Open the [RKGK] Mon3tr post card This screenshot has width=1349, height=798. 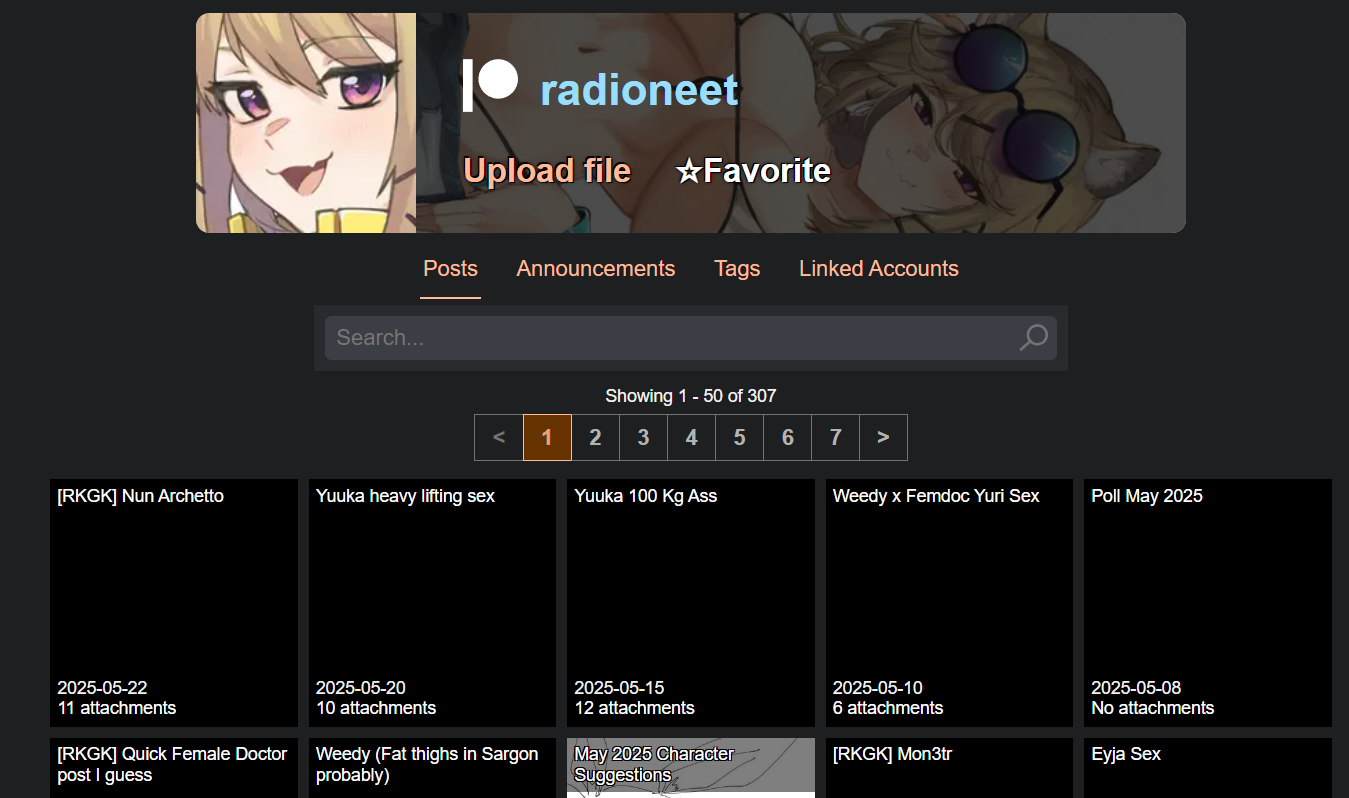[949, 768]
